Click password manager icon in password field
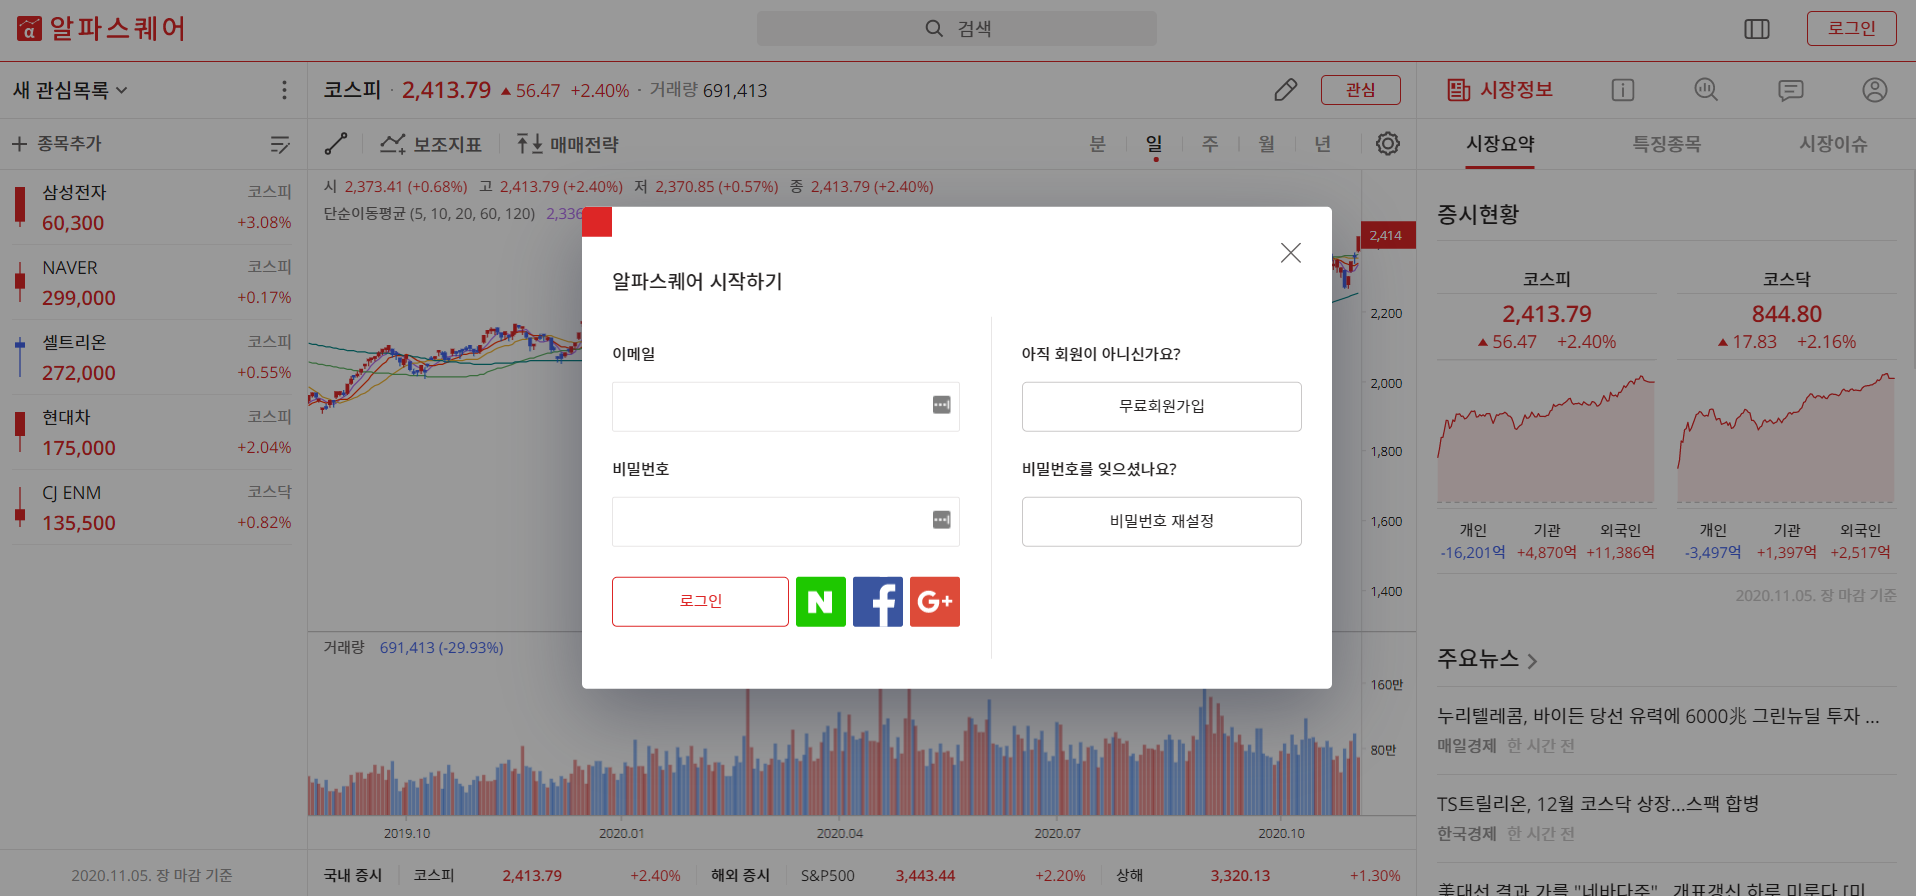The width and height of the screenshot is (1916, 896). click(942, 520)
